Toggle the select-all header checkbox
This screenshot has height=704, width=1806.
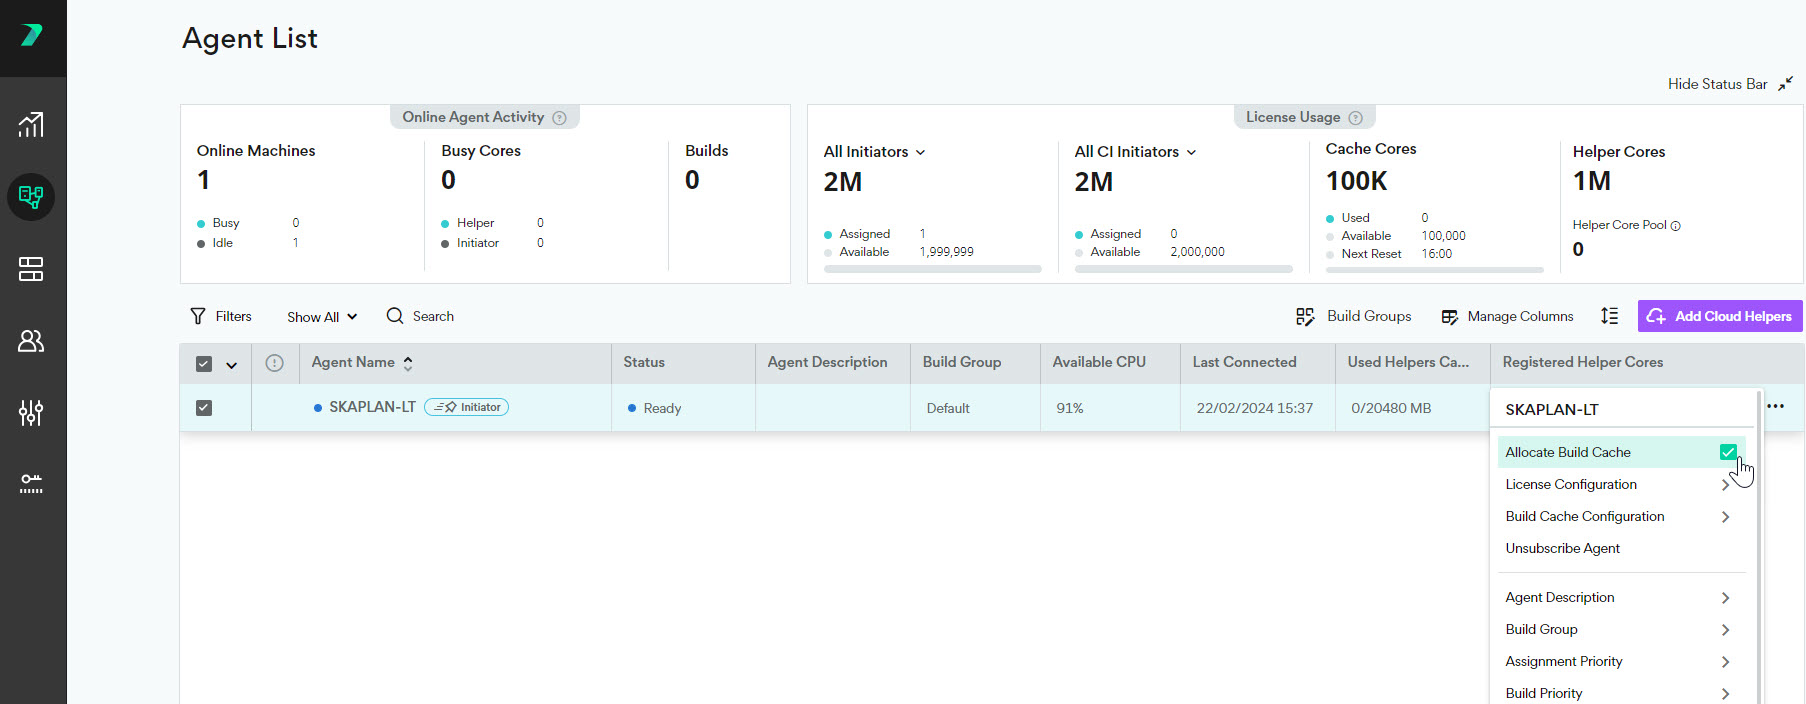[204, 364]
